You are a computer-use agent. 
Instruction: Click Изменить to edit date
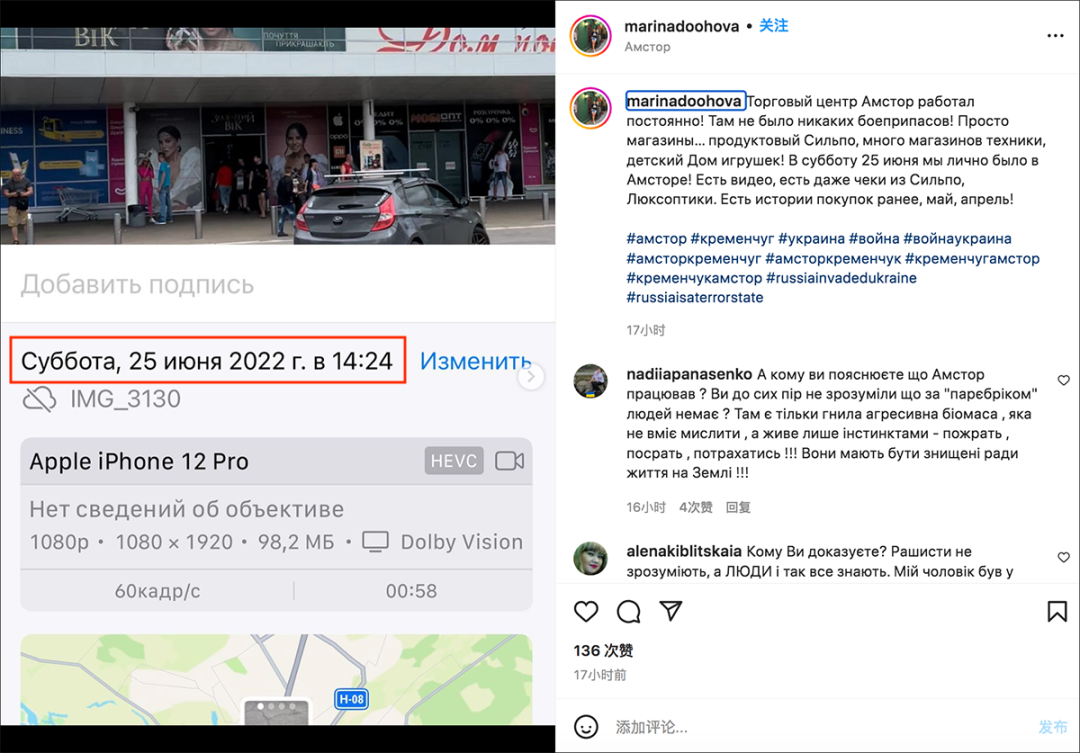click(x=475, y=360)
